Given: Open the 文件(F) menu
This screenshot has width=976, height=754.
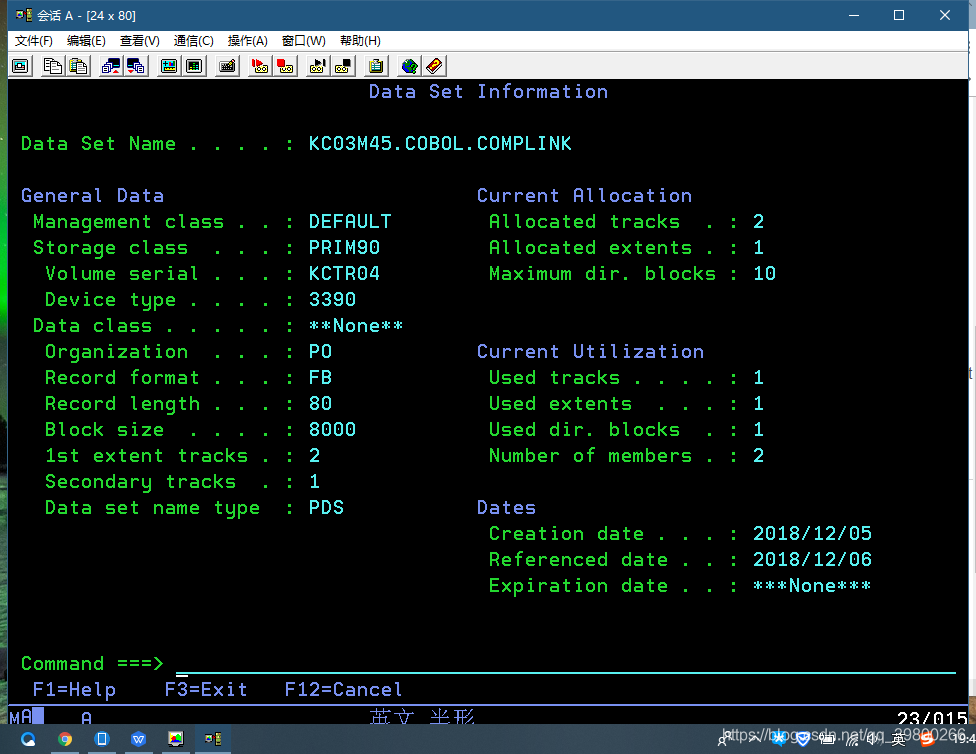Looking at the screenshot, I should 34,41.
